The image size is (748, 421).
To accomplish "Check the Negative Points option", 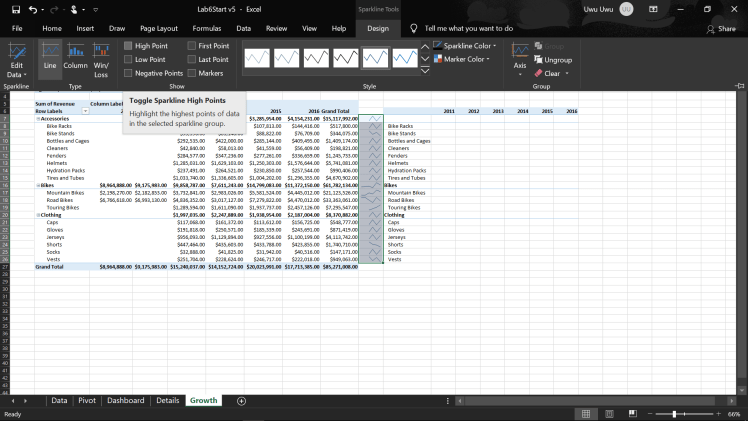I will (x=128, y=73).
